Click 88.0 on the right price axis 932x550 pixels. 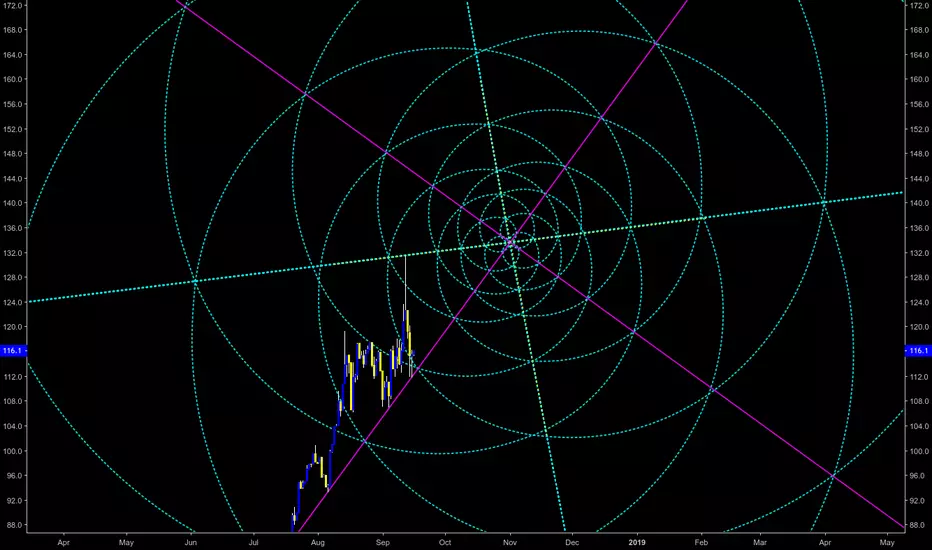[x=919, y=525]
